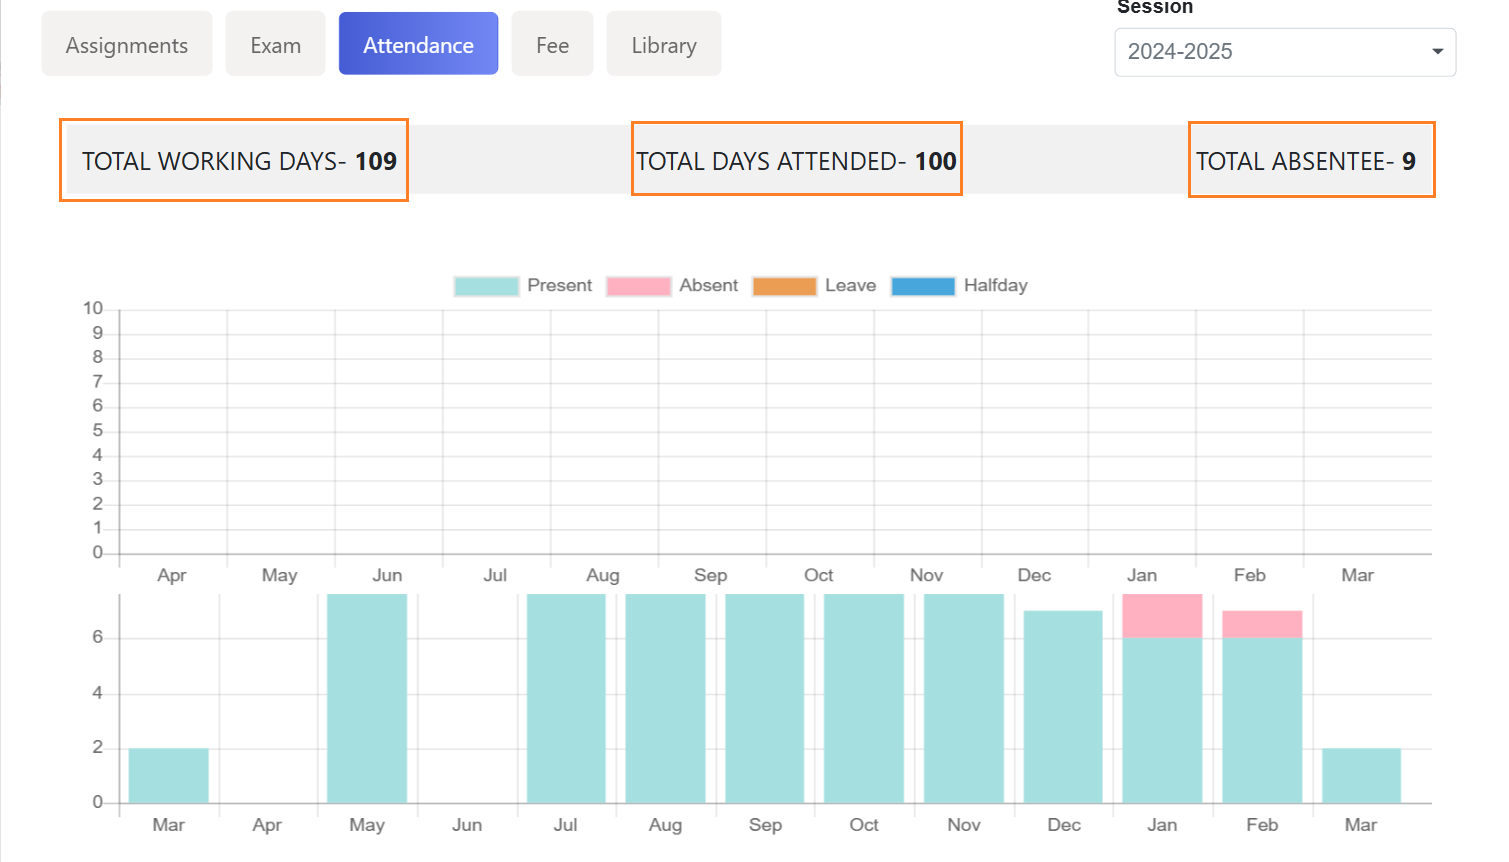
Task: Click the pink Absent segment for Jan
Action: [x=1162, y=616]
